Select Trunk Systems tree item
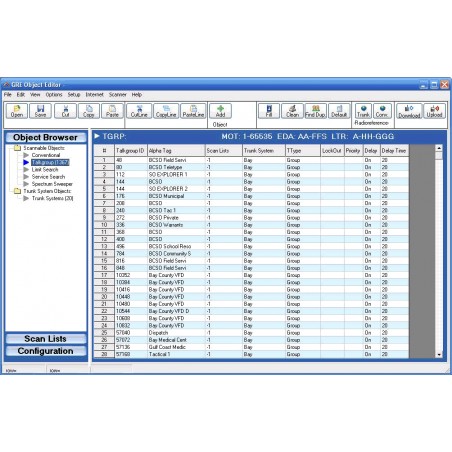Image resolution: width=452 pixels, height=452 pixels. click(x=52, y=198)
